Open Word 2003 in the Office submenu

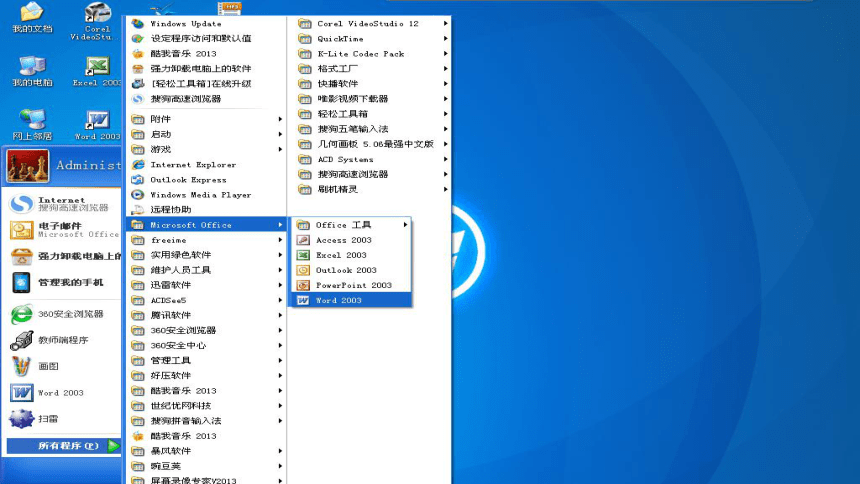point(351,300)
